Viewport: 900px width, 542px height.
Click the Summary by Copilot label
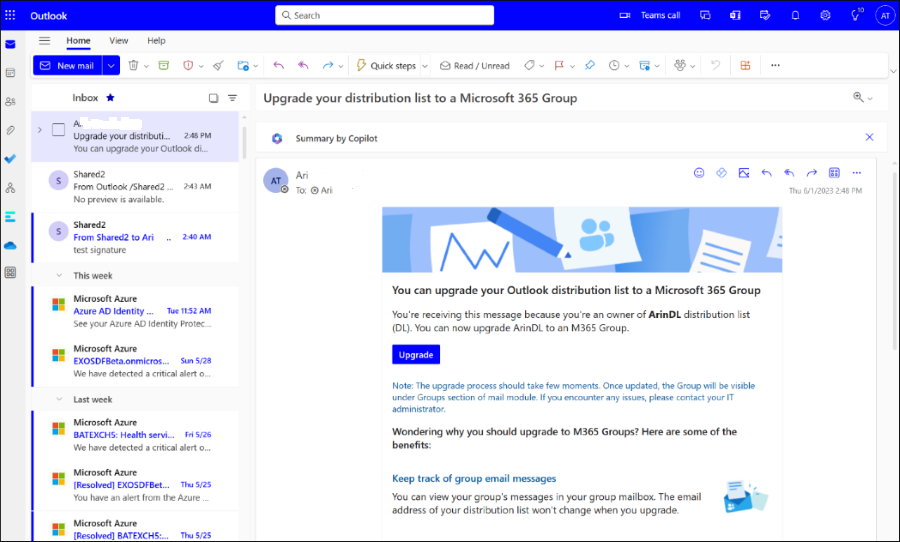(x=336, y=138)
